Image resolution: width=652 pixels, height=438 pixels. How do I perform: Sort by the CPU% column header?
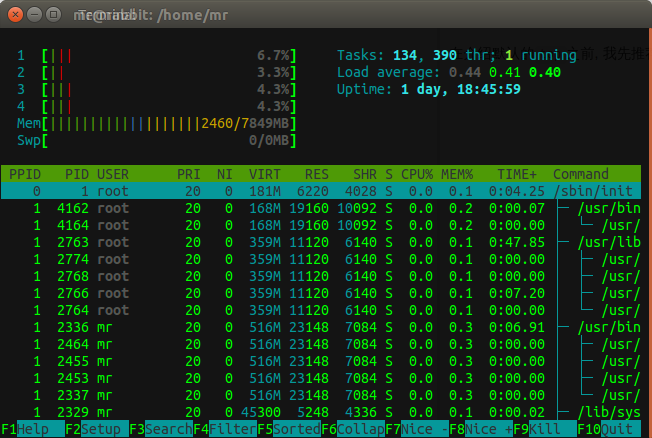(x=418, y=174)
